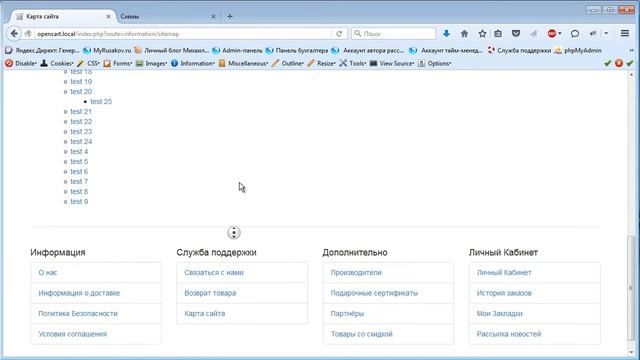Open the Admin-панель bookmark
Image resolution: width=640 pixels, height=360 pixels.
pos(238,50)
